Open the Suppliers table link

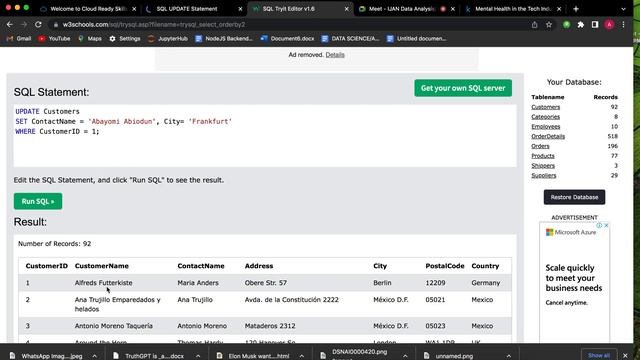point(544,176)
